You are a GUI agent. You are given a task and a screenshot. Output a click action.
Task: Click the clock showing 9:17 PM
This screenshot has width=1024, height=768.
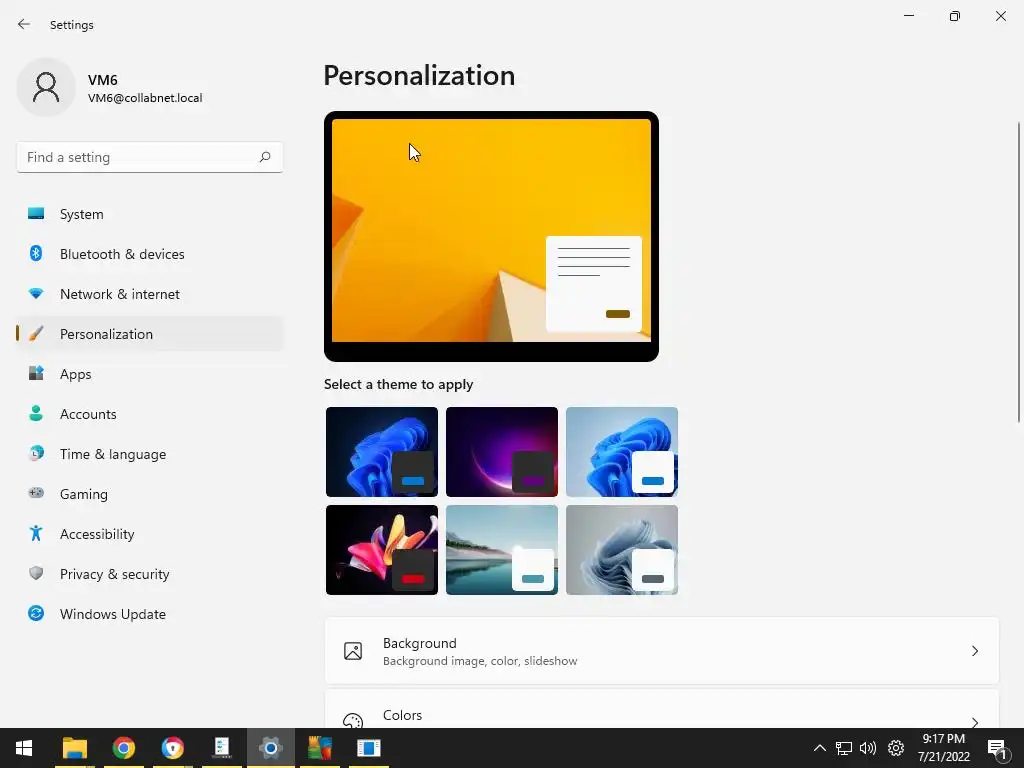[x=944, y=739]
